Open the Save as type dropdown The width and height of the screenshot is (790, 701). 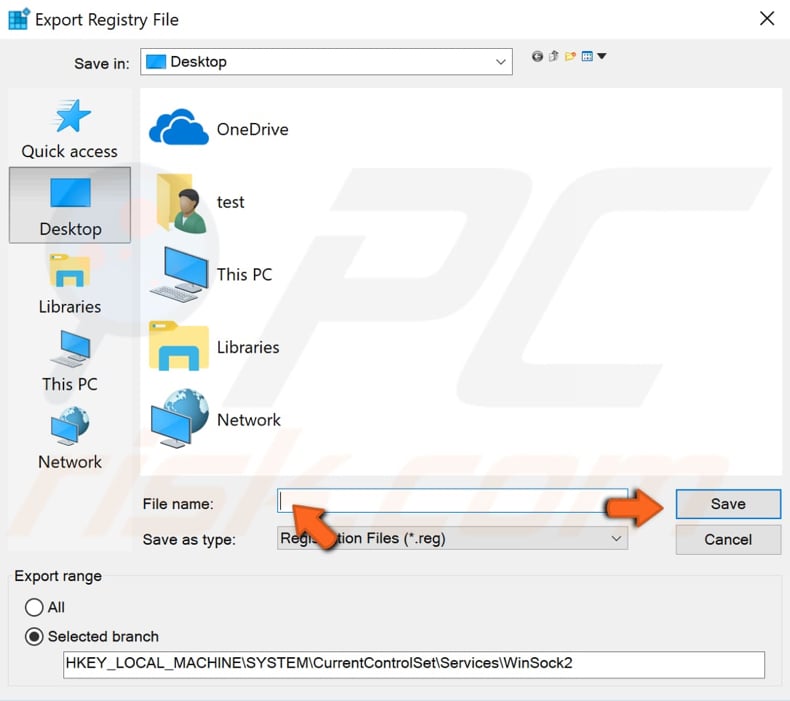click(x=452, y=538)
